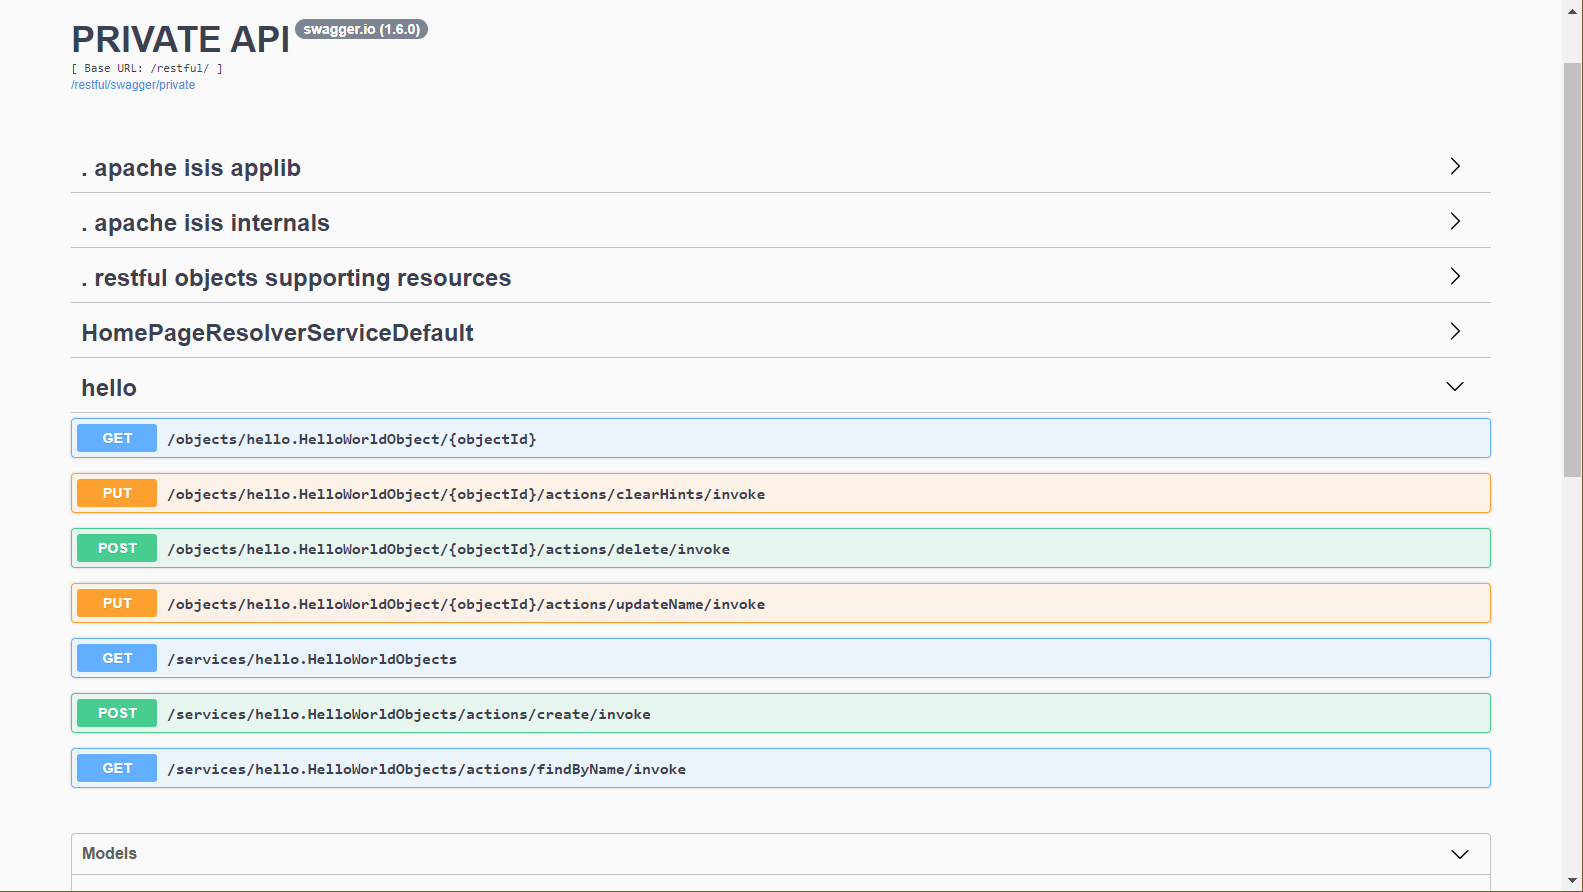Screen dimensions: 1583x892
Task: Click POST badge for create invoke
Action: [x=117, y=713]
